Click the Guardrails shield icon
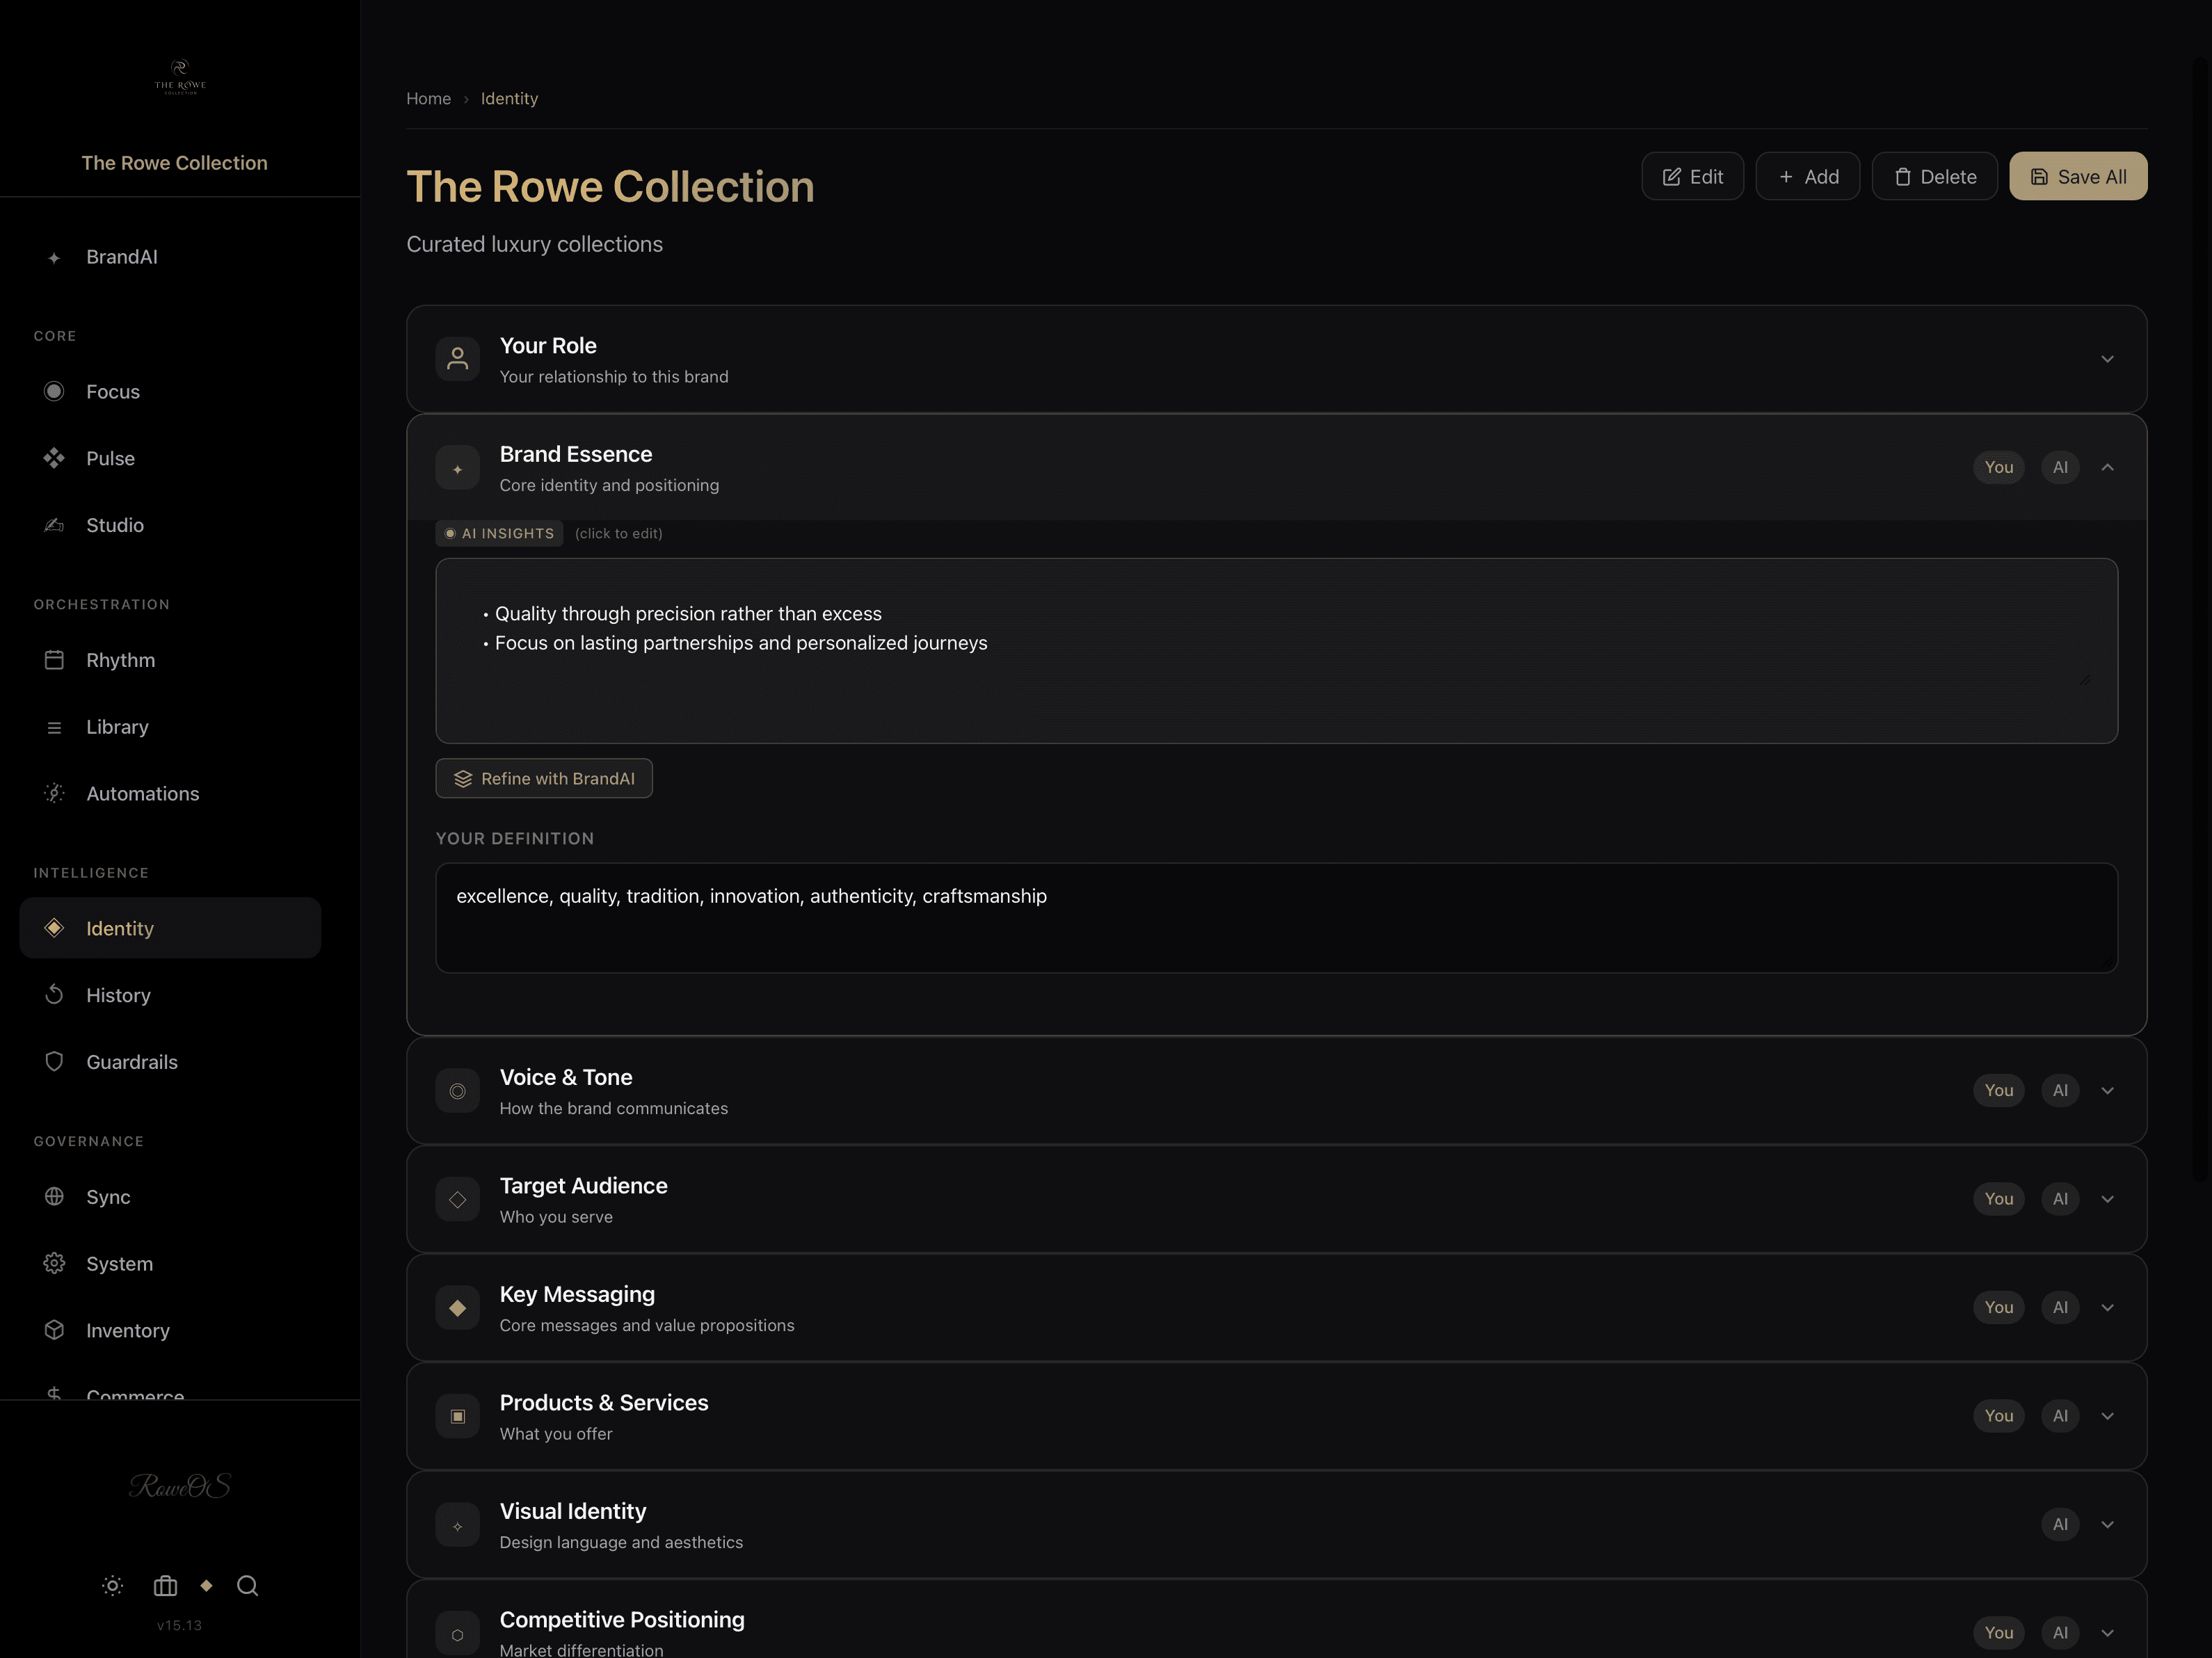The width and height of the screenshot is (2212, 1658). point(54,1061)
